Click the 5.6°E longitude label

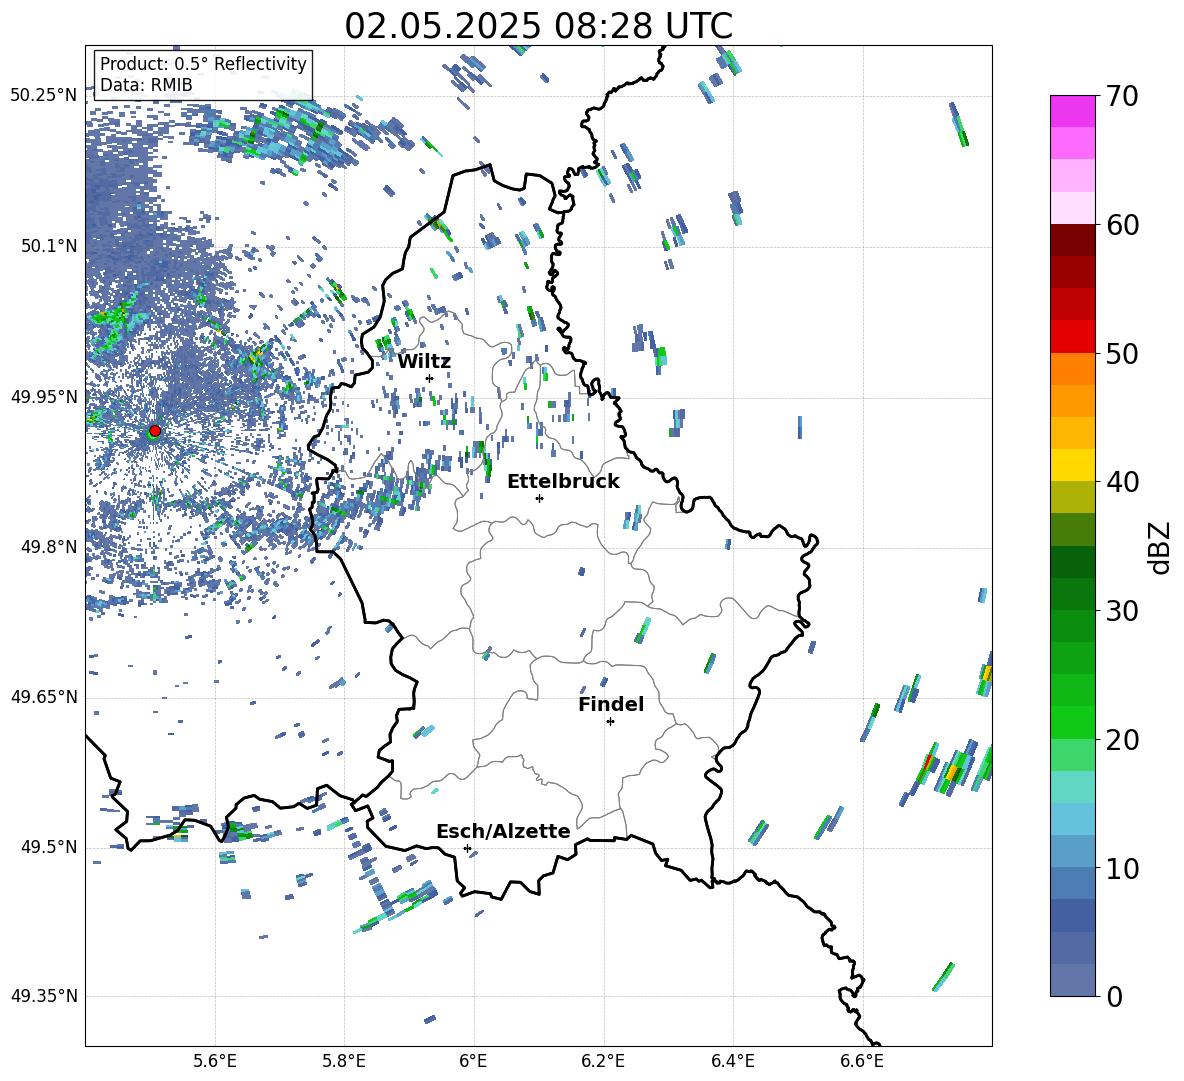point(215,1061)
